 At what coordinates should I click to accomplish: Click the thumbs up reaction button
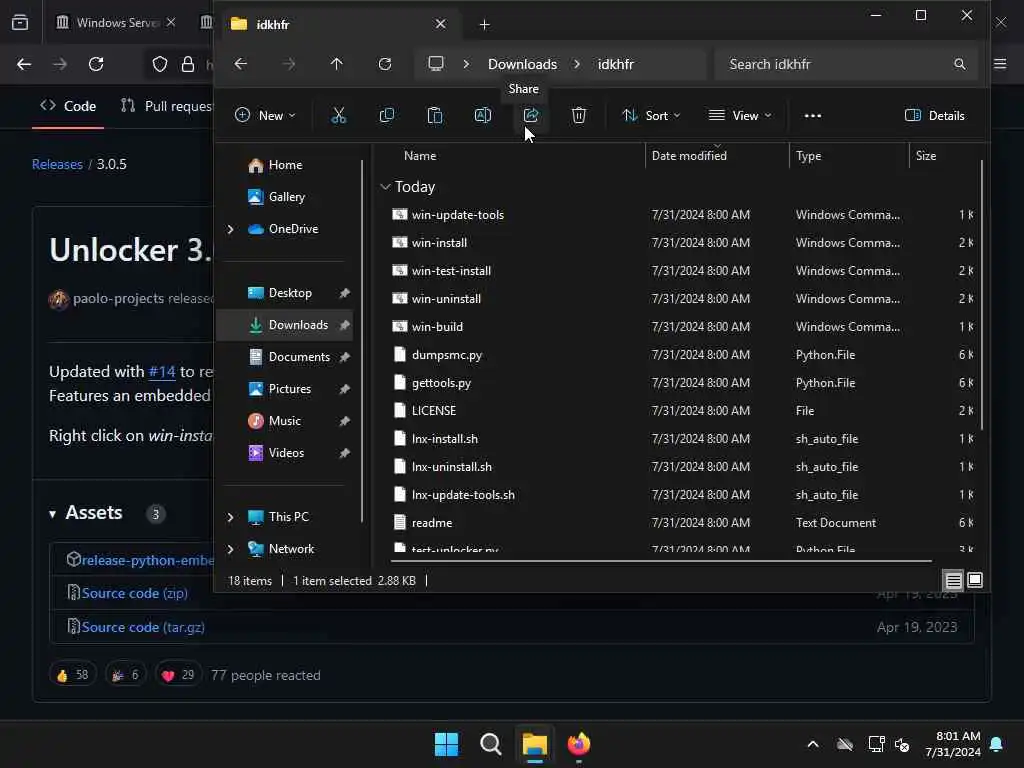(72, 675)
